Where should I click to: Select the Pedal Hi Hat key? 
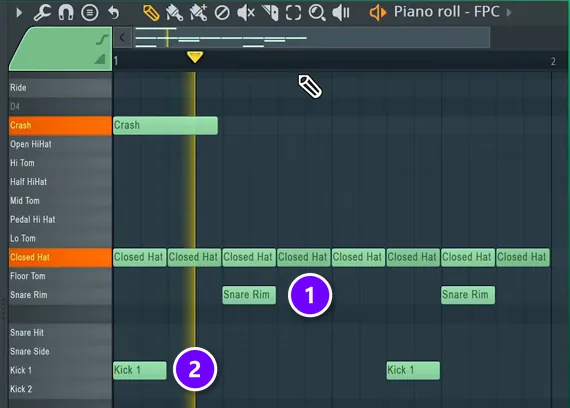60,220
